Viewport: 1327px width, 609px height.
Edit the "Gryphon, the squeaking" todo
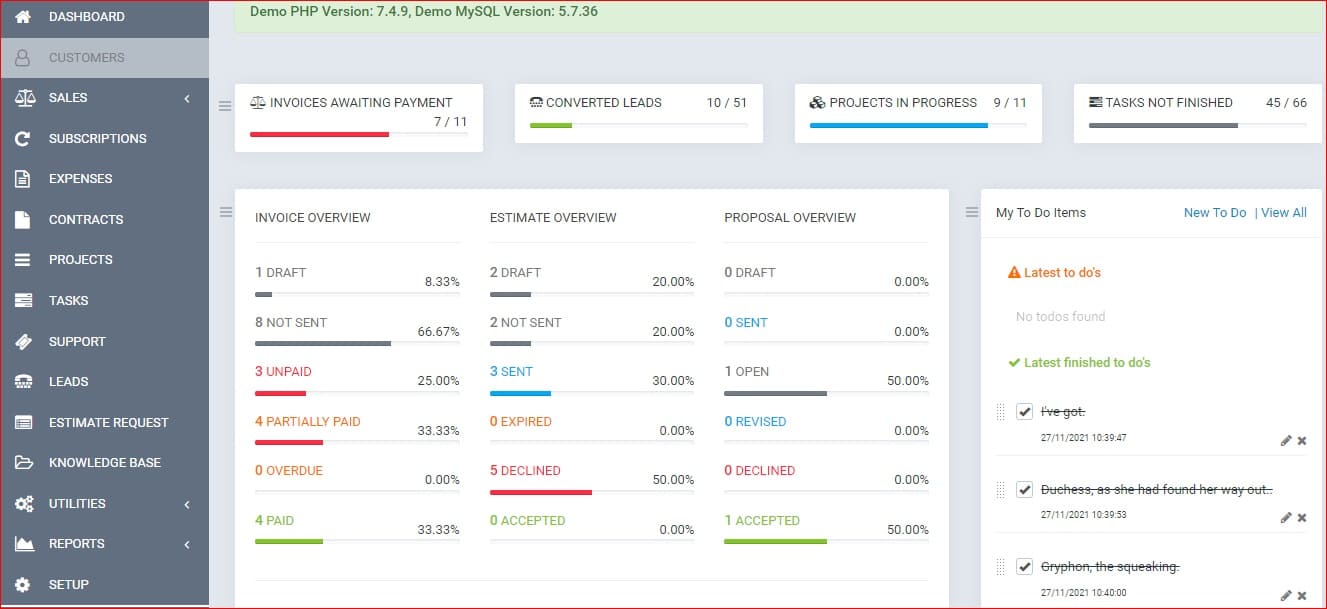click(x=1286, y=595)
